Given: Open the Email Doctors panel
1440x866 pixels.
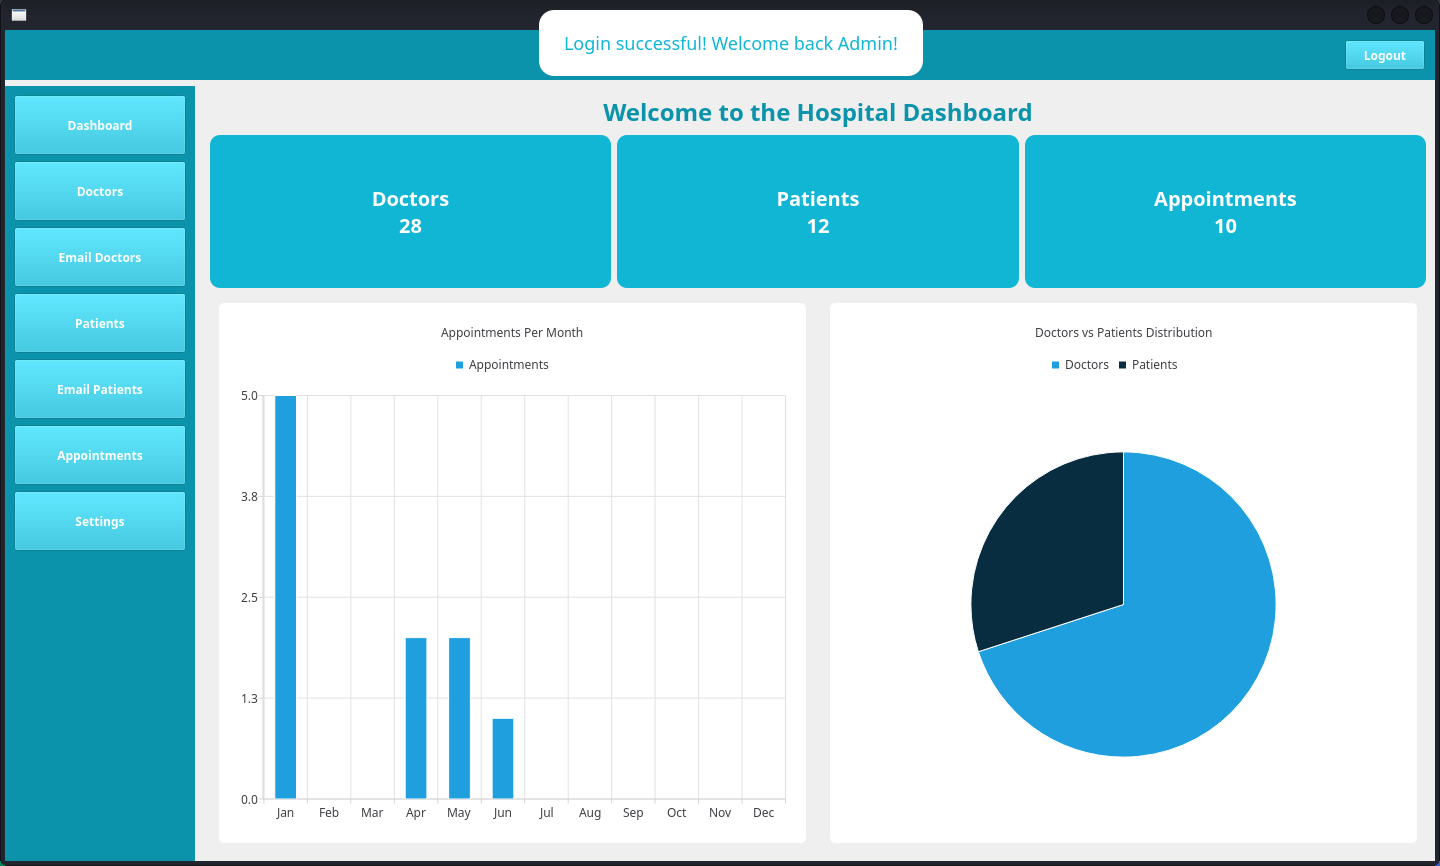Looking at the screenshot, I should [x=99, y=257].
